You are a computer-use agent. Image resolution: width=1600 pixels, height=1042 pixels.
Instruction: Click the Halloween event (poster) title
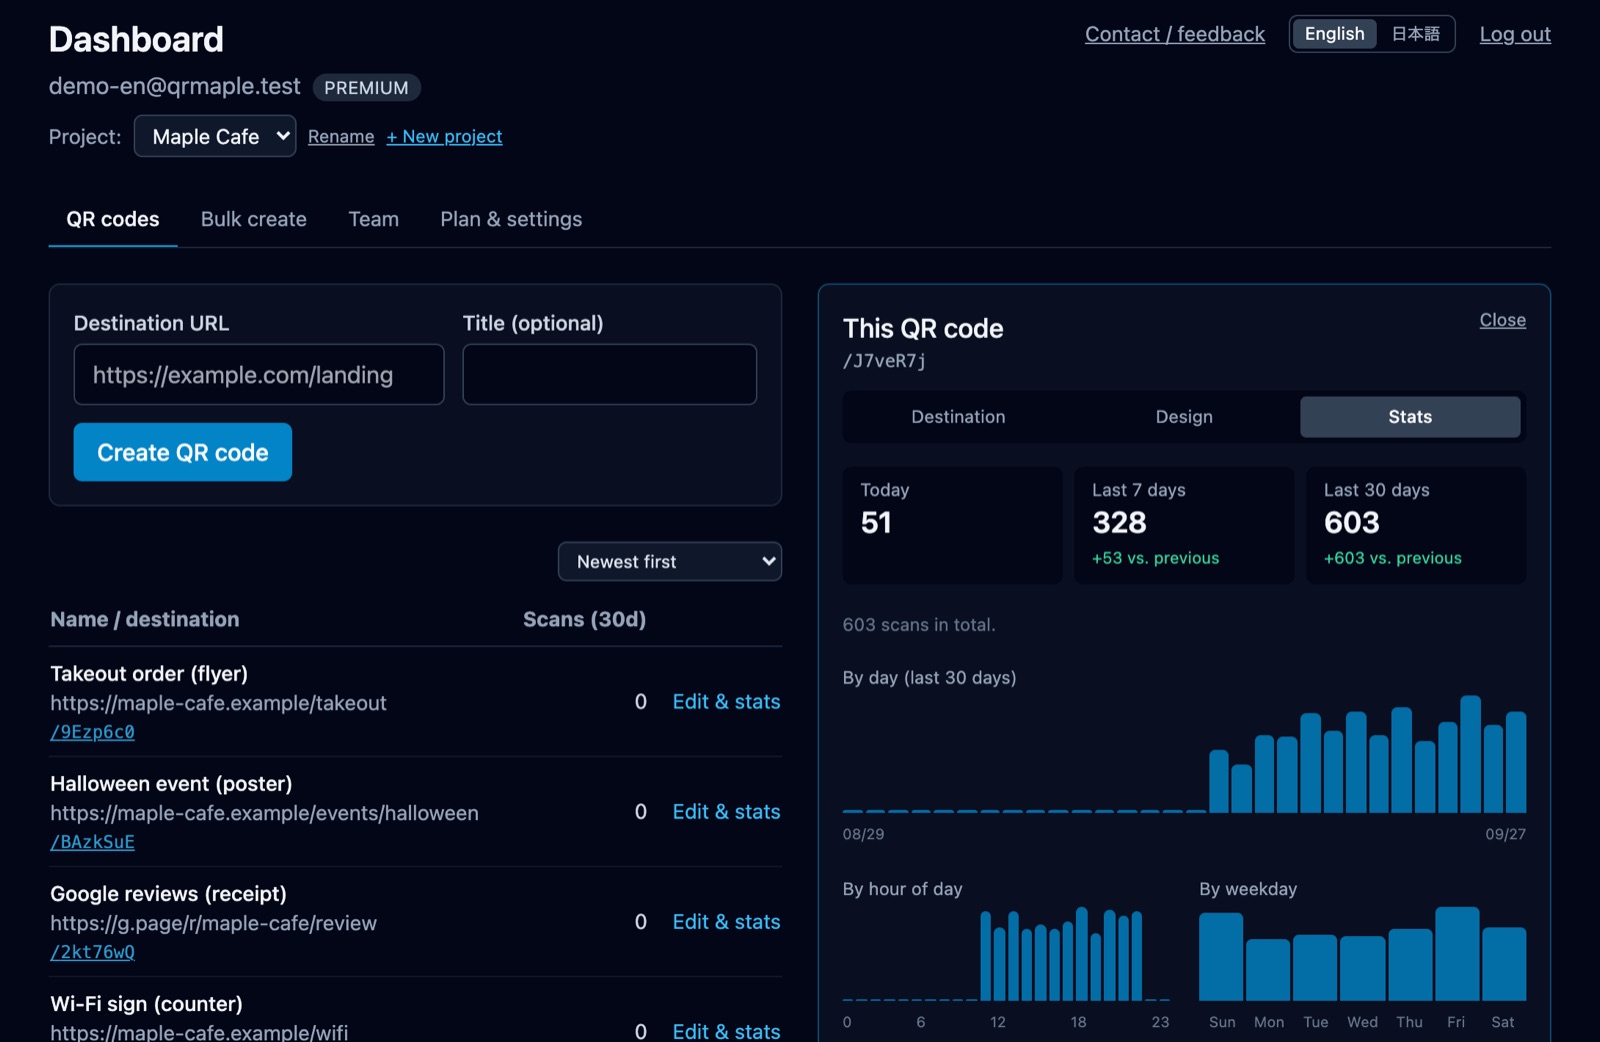point(171,784)
